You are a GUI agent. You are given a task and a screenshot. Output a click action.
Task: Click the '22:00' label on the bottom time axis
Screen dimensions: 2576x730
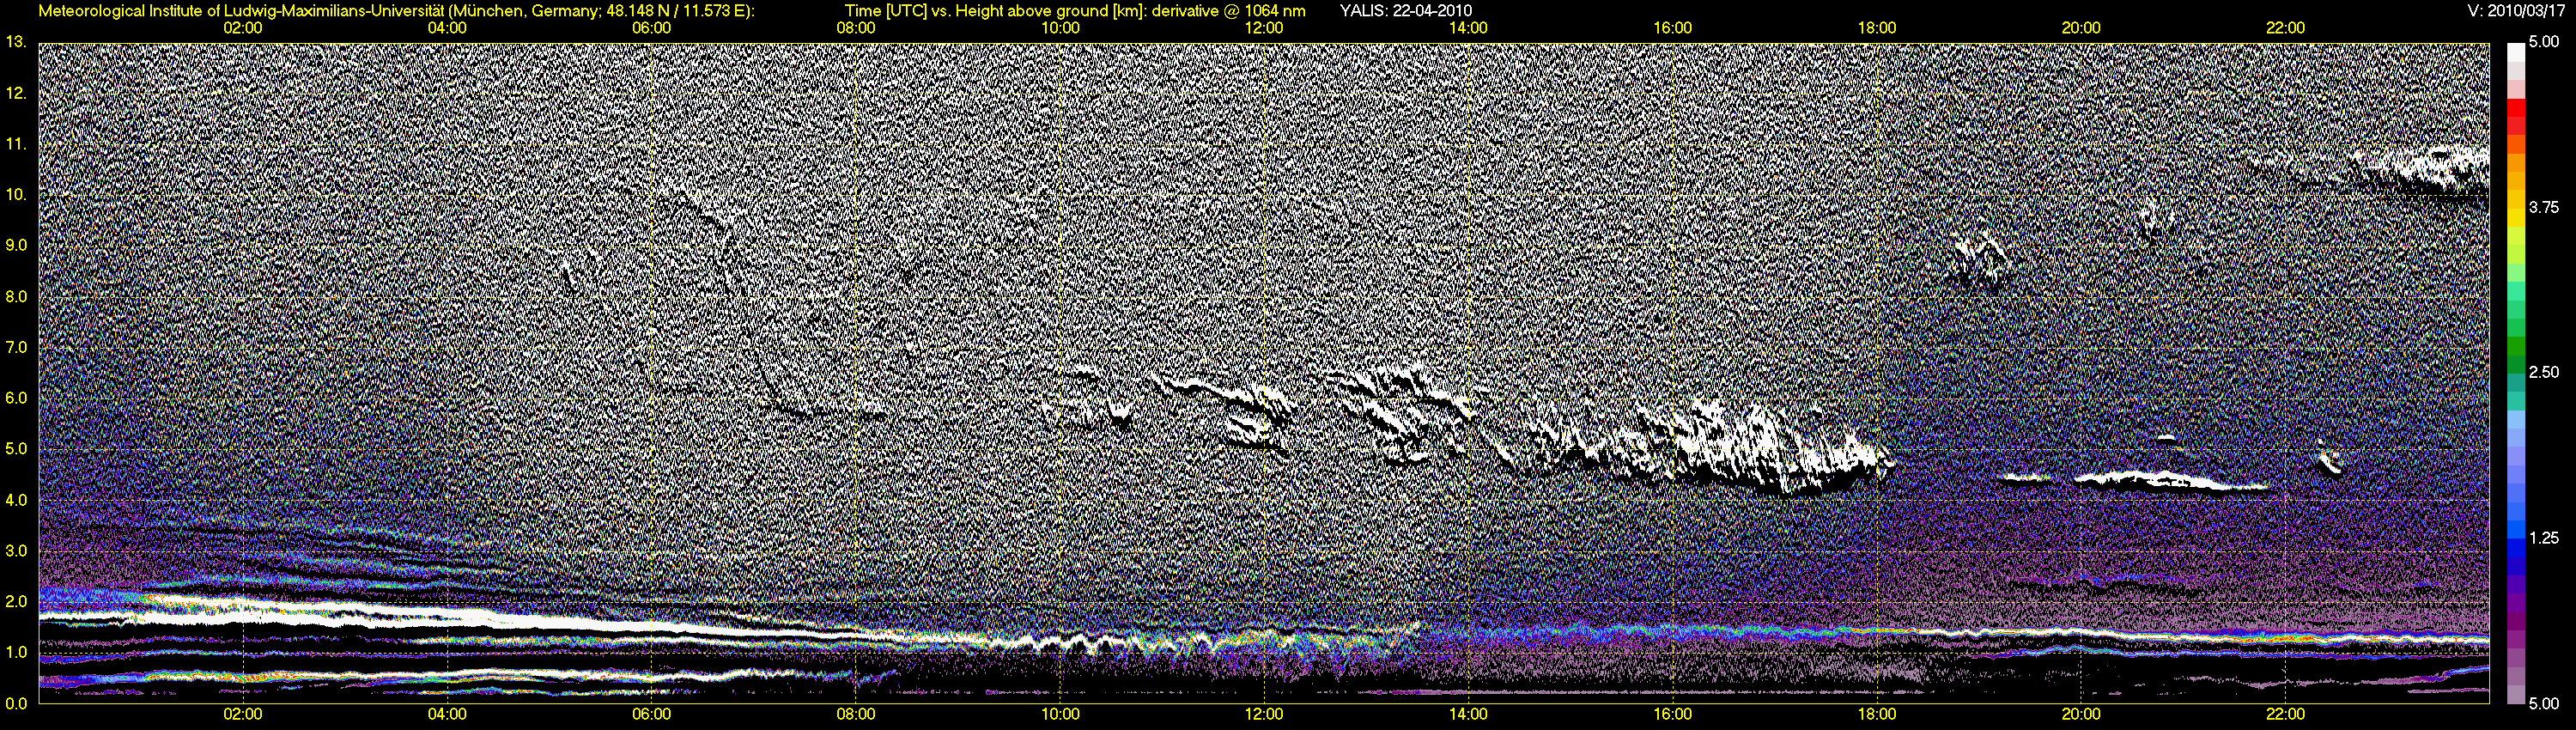pos(2285,715)
